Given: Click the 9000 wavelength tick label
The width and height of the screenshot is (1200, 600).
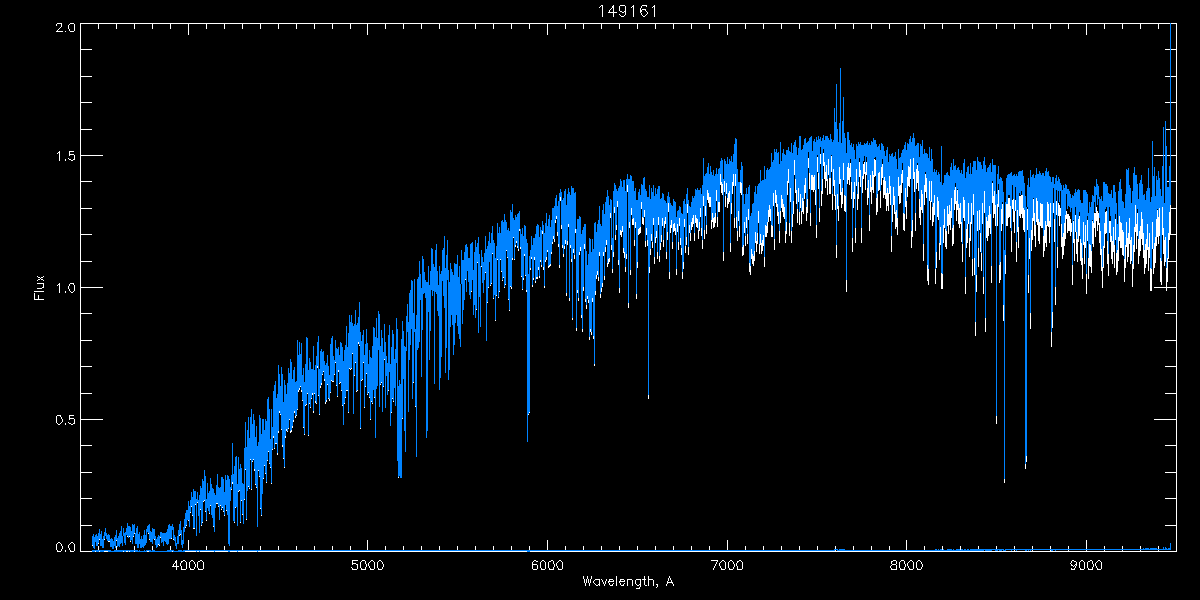Looking at the screenshot, I should click(x=1086, y=565).
